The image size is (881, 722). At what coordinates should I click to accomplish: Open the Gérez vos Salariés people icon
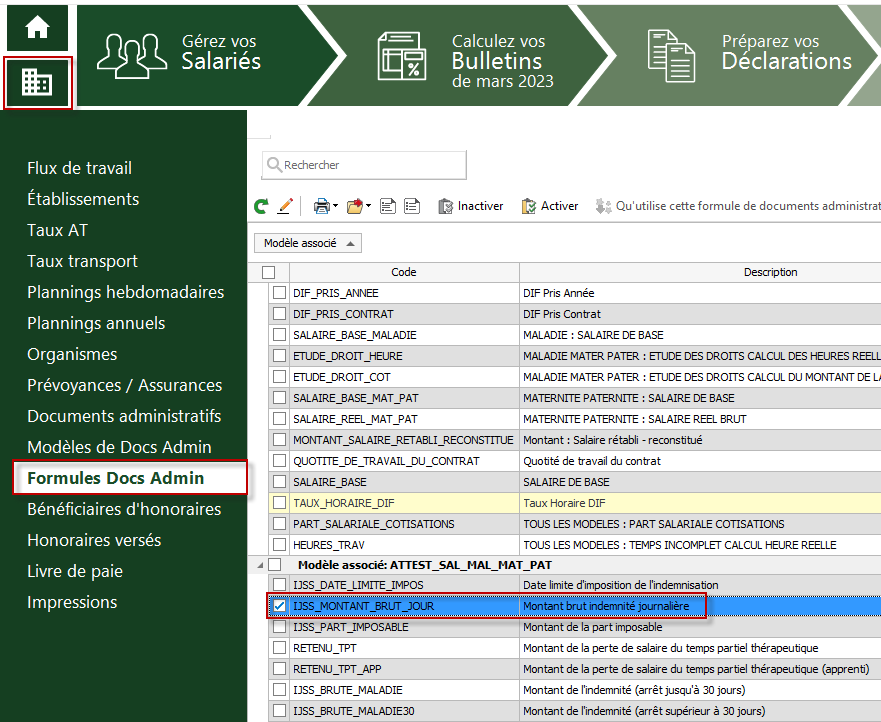(x=131, y=56)
